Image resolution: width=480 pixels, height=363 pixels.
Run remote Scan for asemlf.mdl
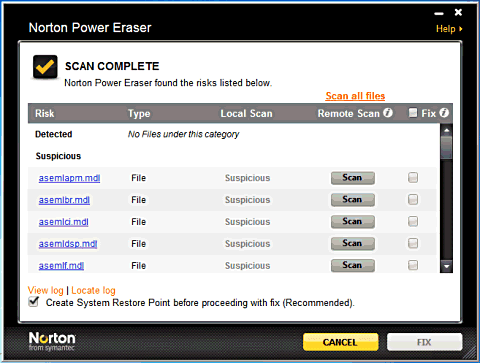353,266
